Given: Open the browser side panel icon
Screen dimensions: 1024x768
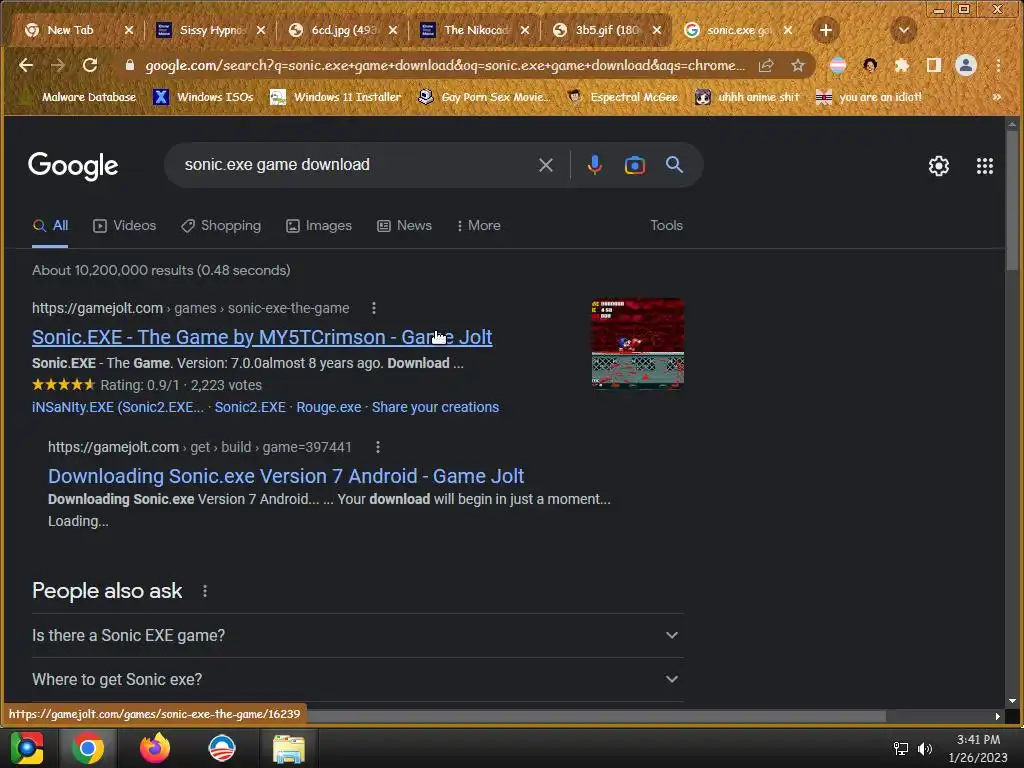Looking at the screenshot, I should 934,65.
